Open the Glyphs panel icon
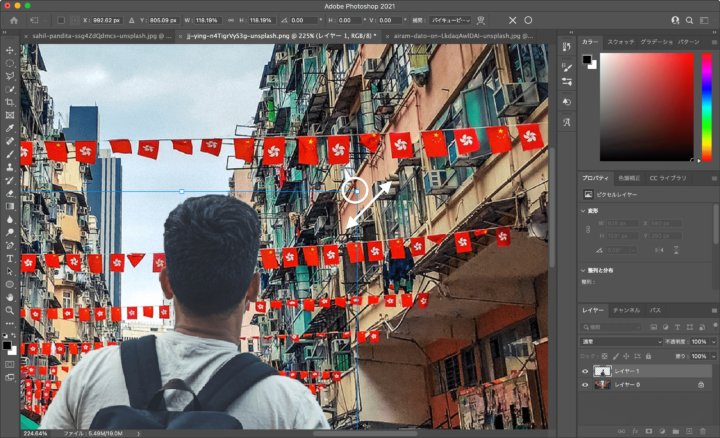Viewport: 720px width, 438px height. (x=567, y=122)
